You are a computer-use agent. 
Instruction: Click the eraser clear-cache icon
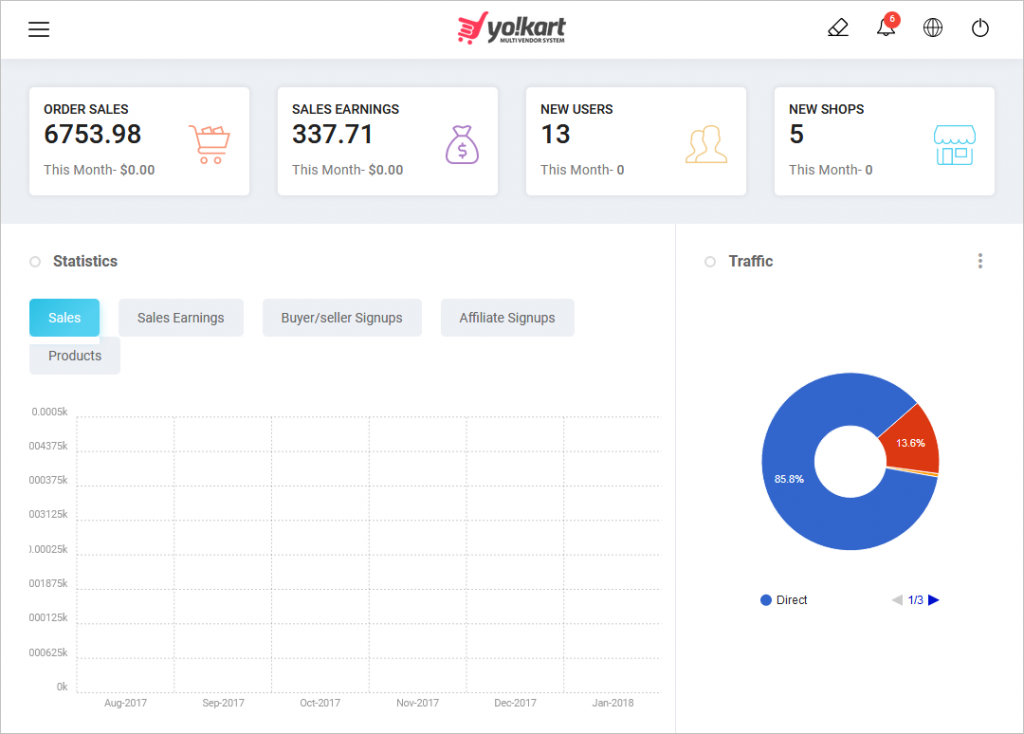pos(838,27)
